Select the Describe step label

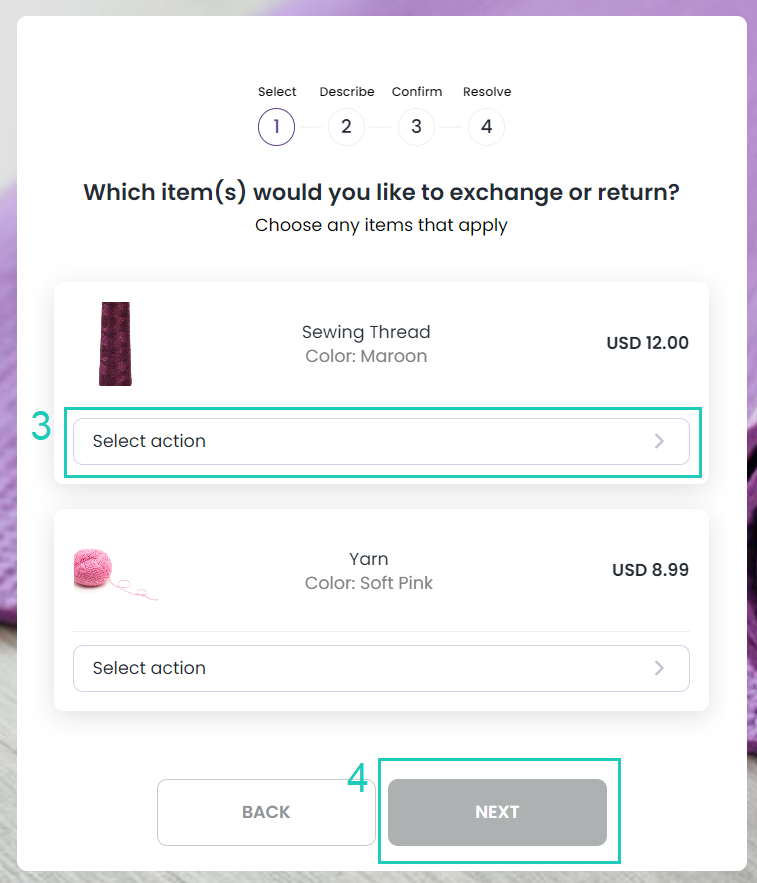347,91
